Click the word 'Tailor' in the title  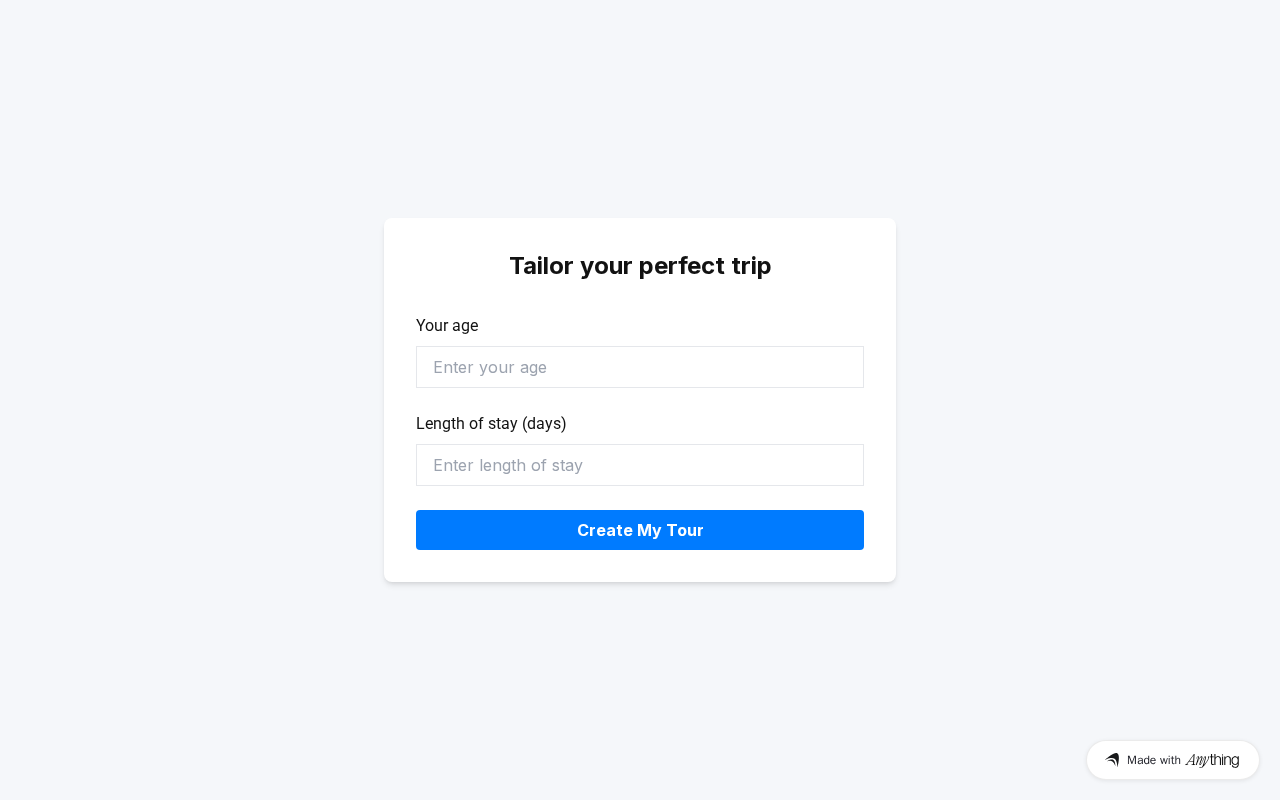(x=541, y=266)
